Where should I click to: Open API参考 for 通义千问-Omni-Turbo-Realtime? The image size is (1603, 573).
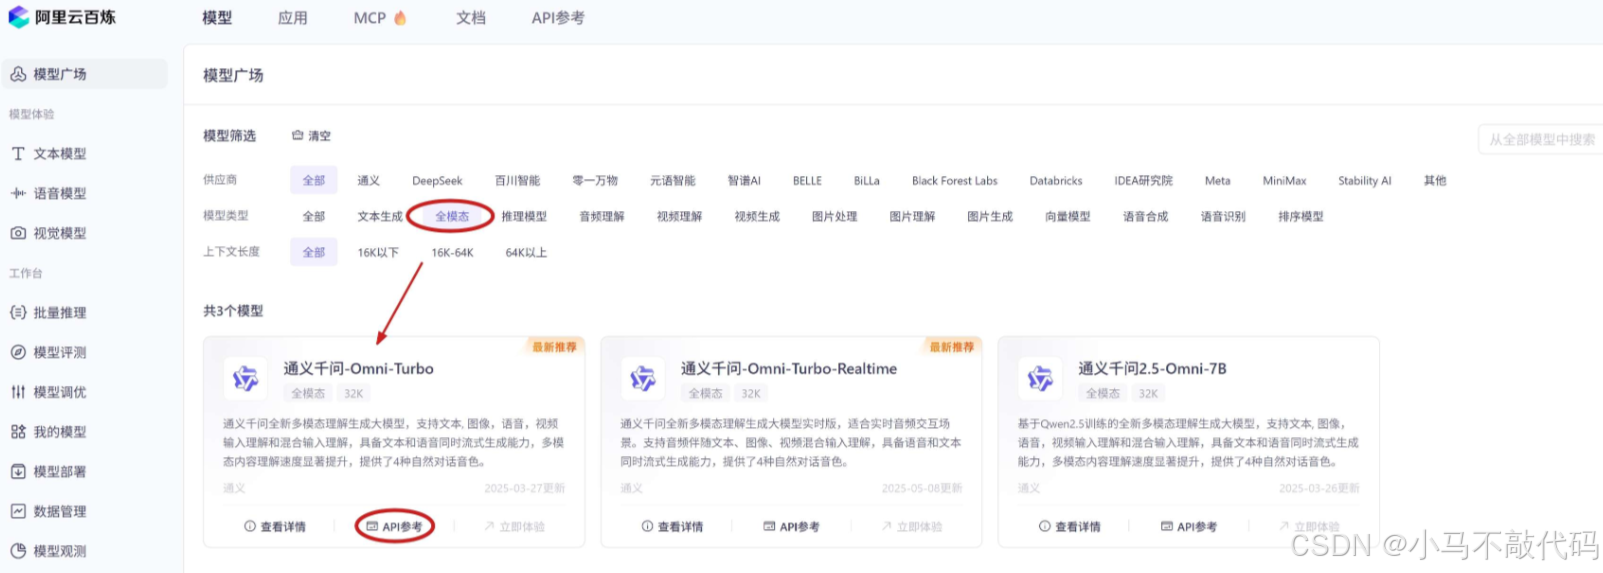(791, 527)
